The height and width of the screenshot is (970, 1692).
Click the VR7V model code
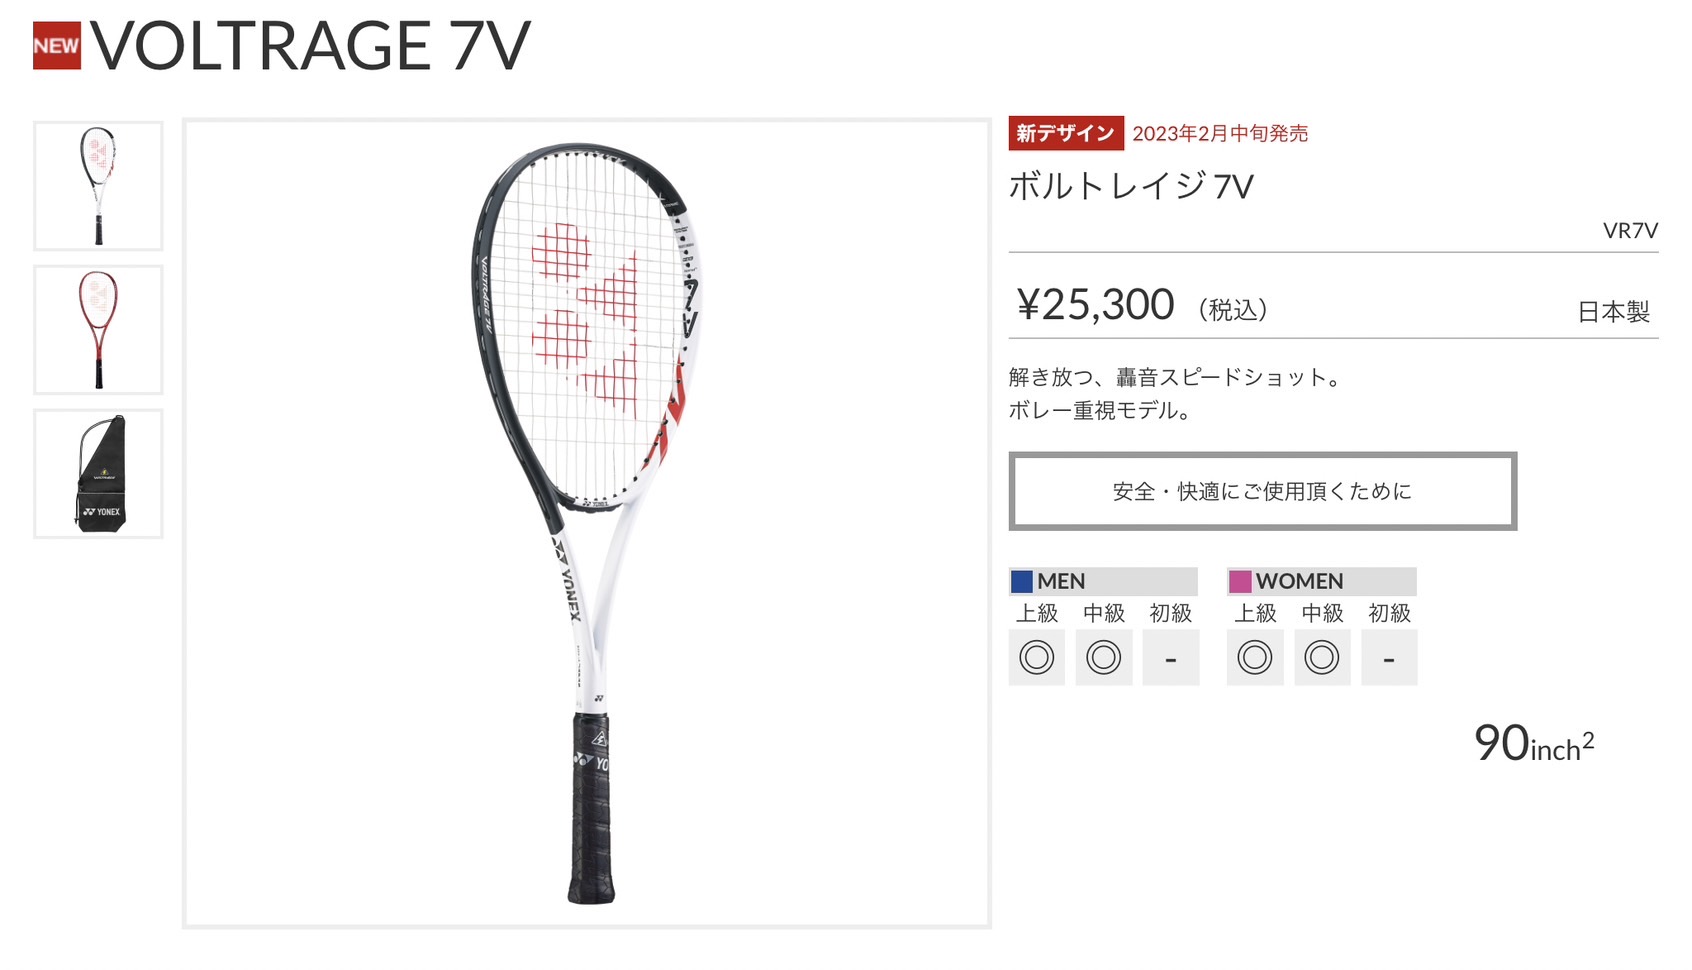click(x=1630, y=231)
